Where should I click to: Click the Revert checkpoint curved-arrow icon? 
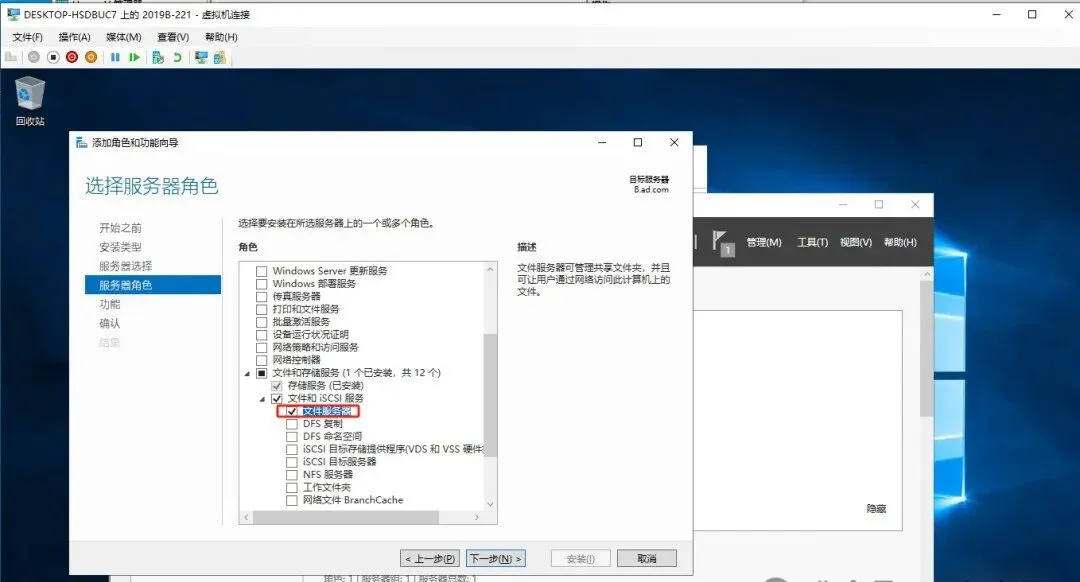[x=177, y=57]
